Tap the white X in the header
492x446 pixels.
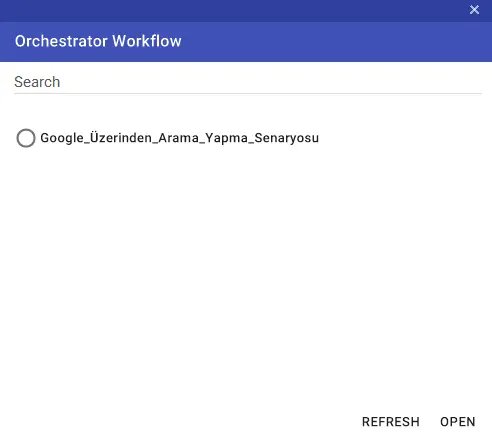474,10
